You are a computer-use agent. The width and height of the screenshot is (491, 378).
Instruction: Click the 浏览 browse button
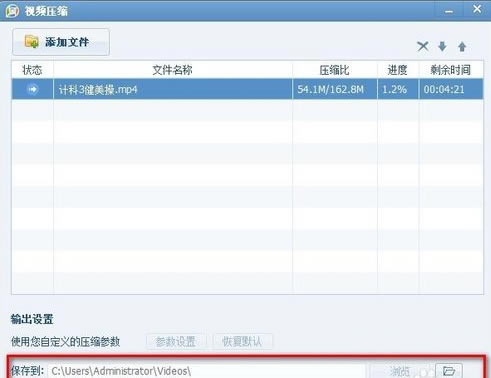tap(400, 371)
